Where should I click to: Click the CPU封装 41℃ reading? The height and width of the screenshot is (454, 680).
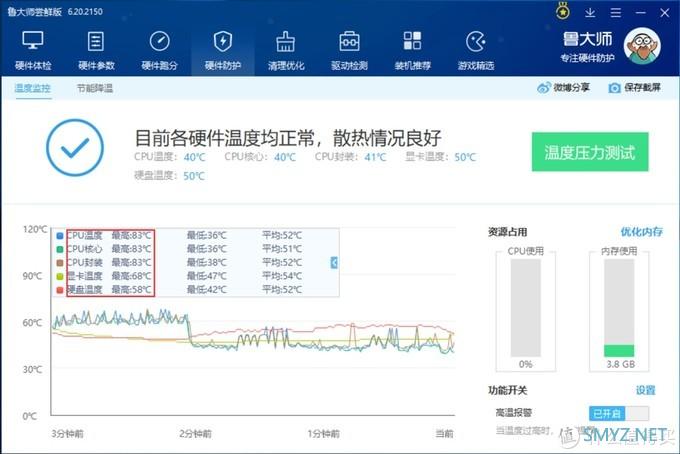tap(350, 157)
